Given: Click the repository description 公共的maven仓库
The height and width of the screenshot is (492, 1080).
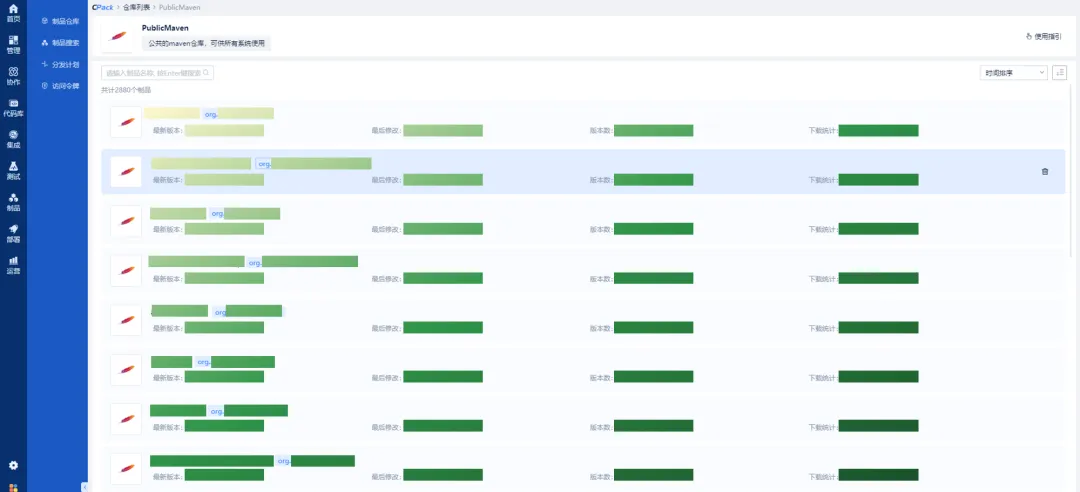Looking at the screenshot, I should (207, 43).
